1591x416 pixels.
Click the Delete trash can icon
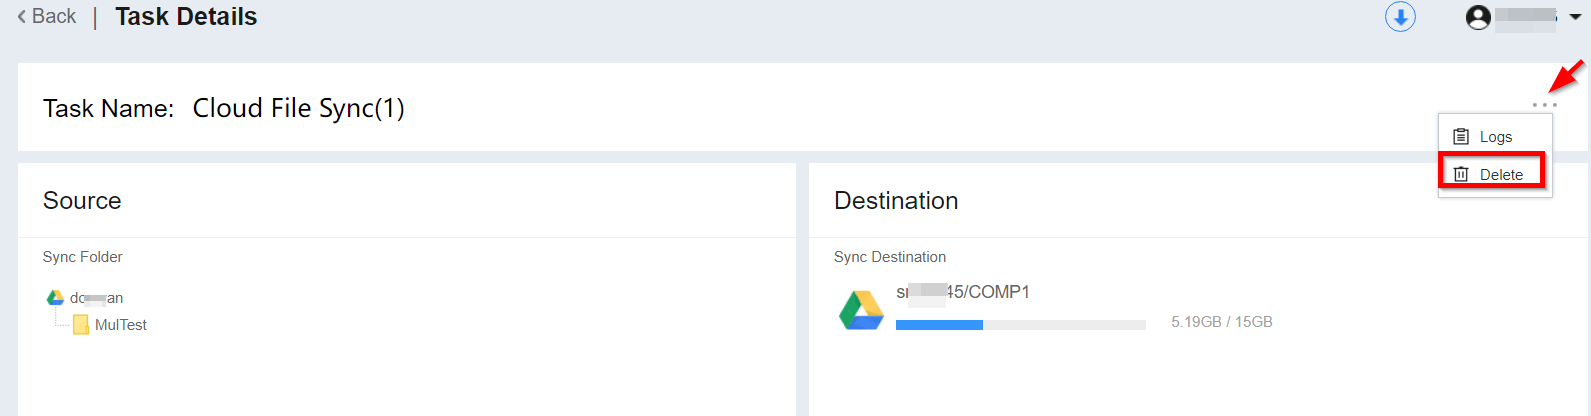(1461, 174)
